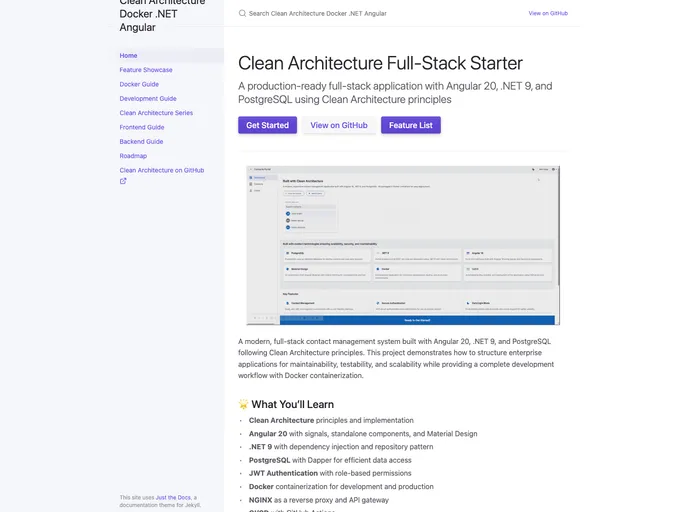Click the search magnifier icon
The height and width of the screenshot is (512, 688).
(242, 13)
